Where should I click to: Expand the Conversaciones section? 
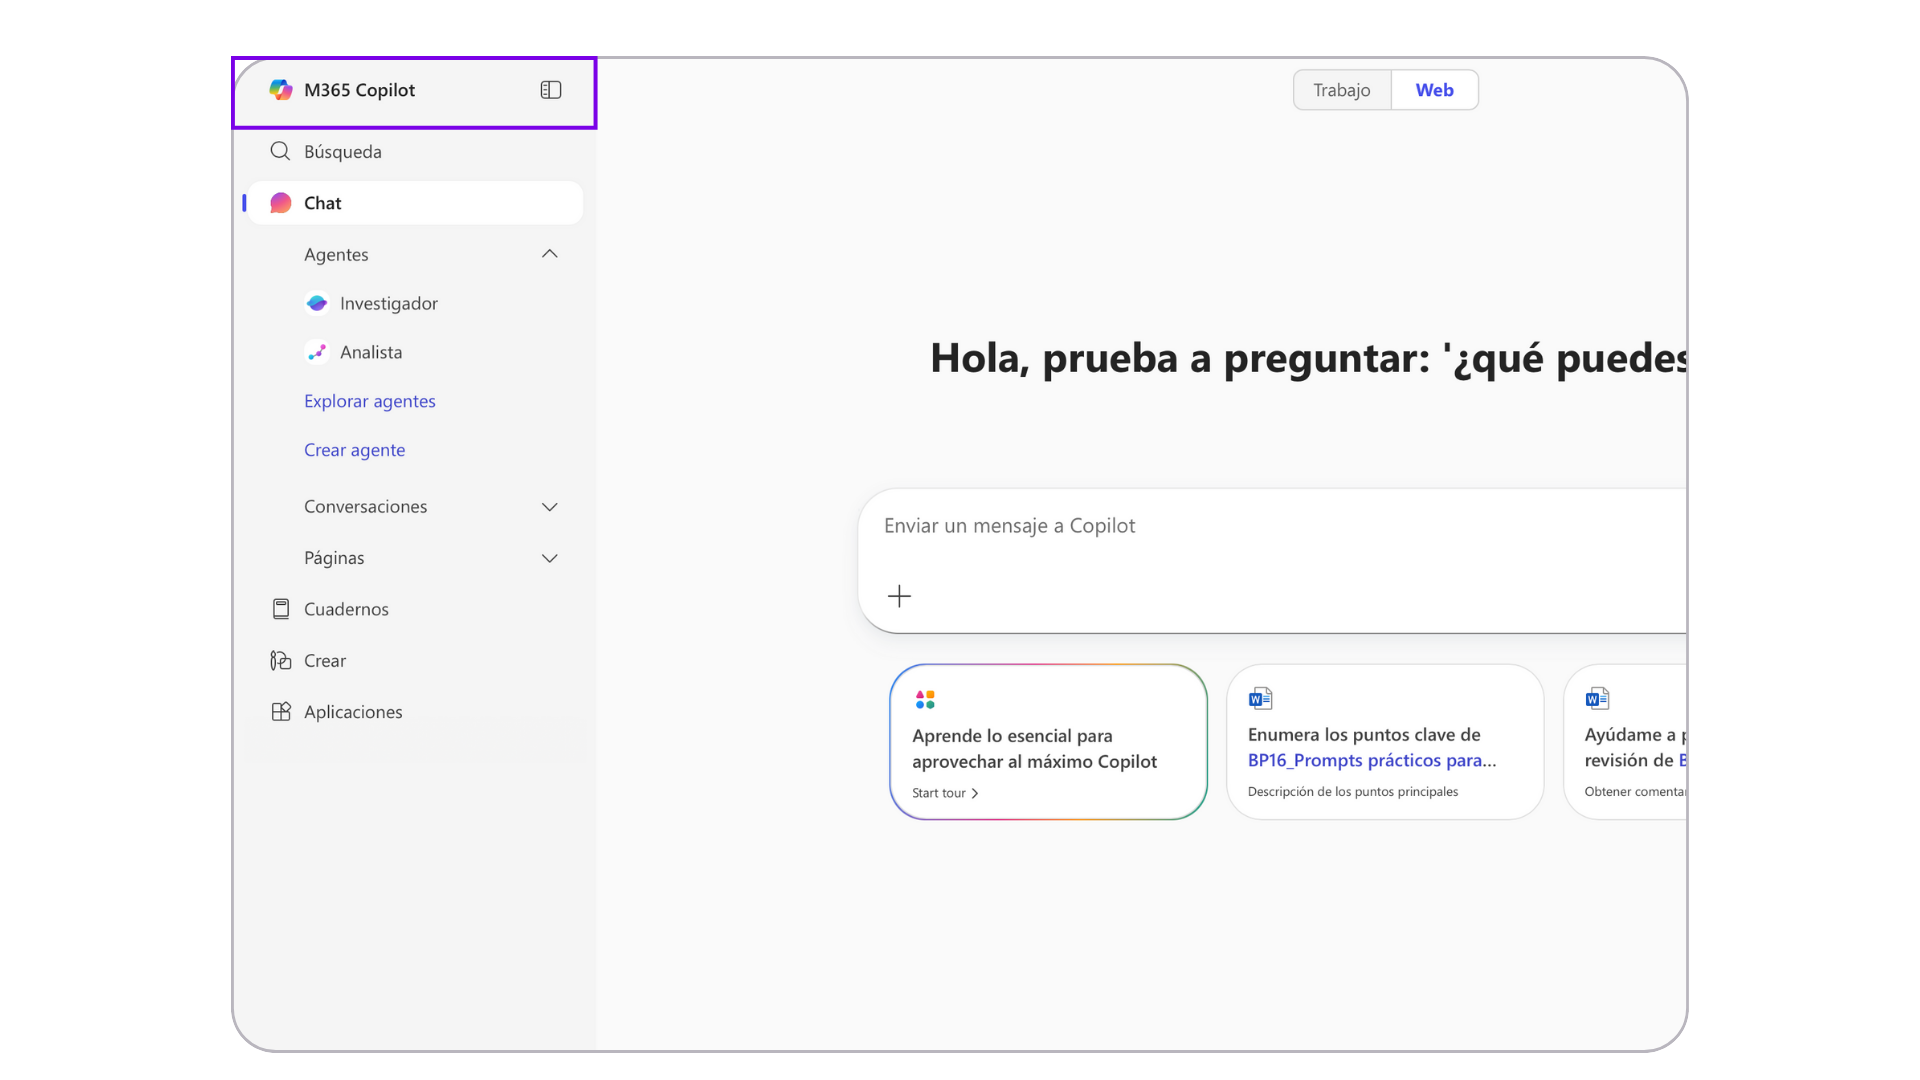coord(549,507)
